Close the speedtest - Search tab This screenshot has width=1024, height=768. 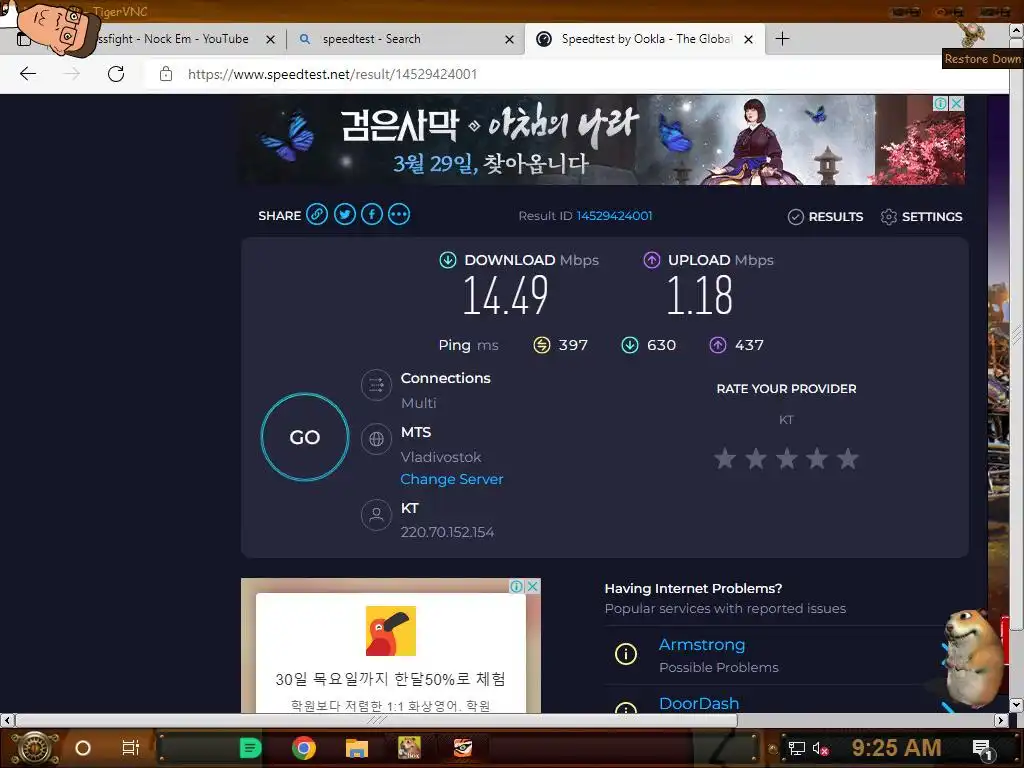[509, 40]
